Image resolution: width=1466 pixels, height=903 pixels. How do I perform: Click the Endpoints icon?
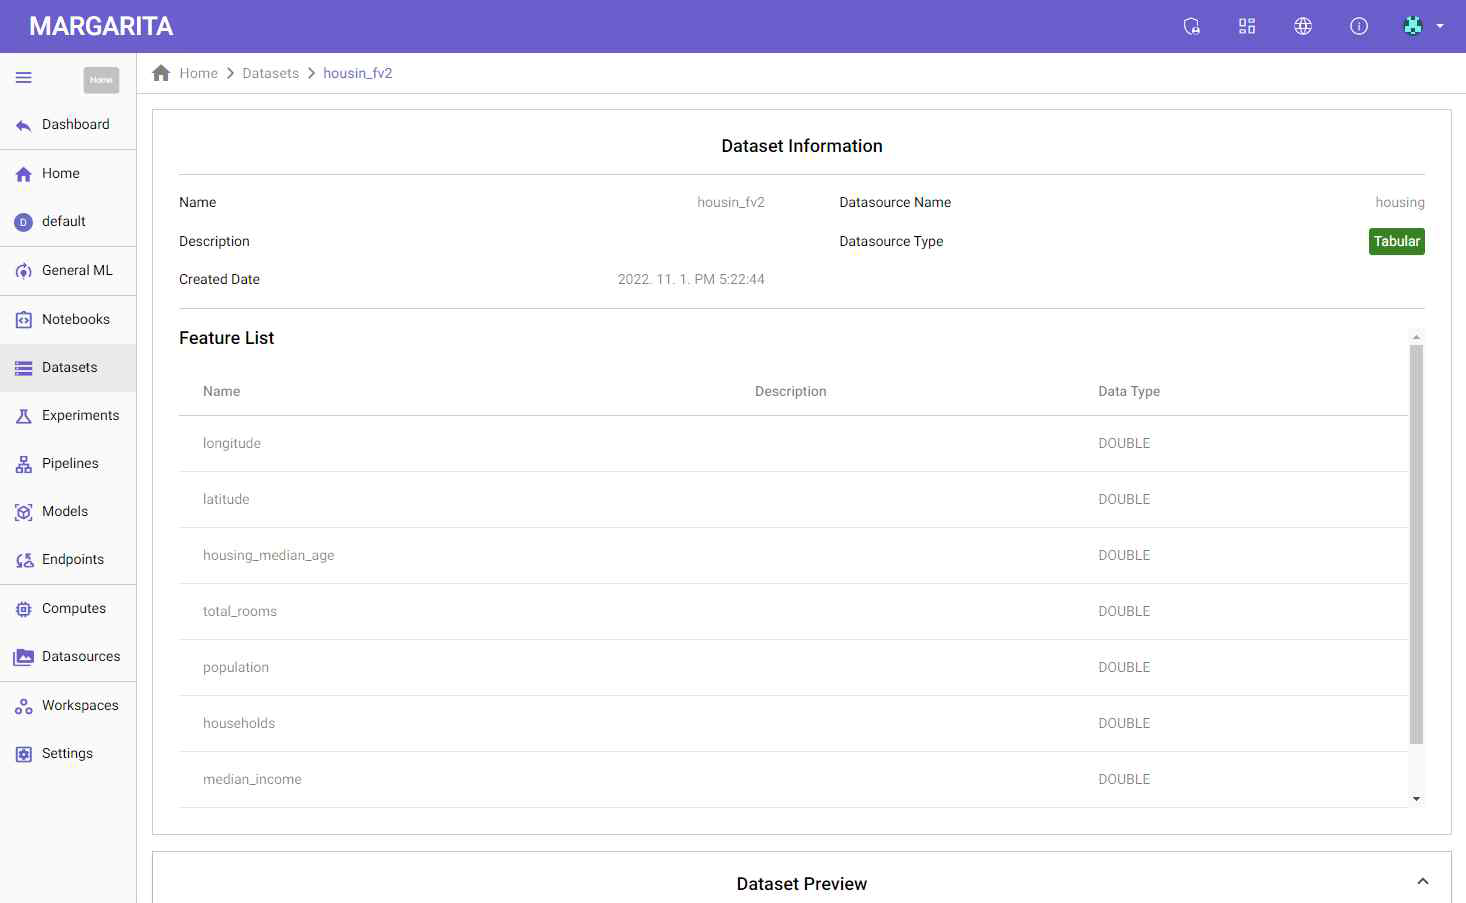24,560
